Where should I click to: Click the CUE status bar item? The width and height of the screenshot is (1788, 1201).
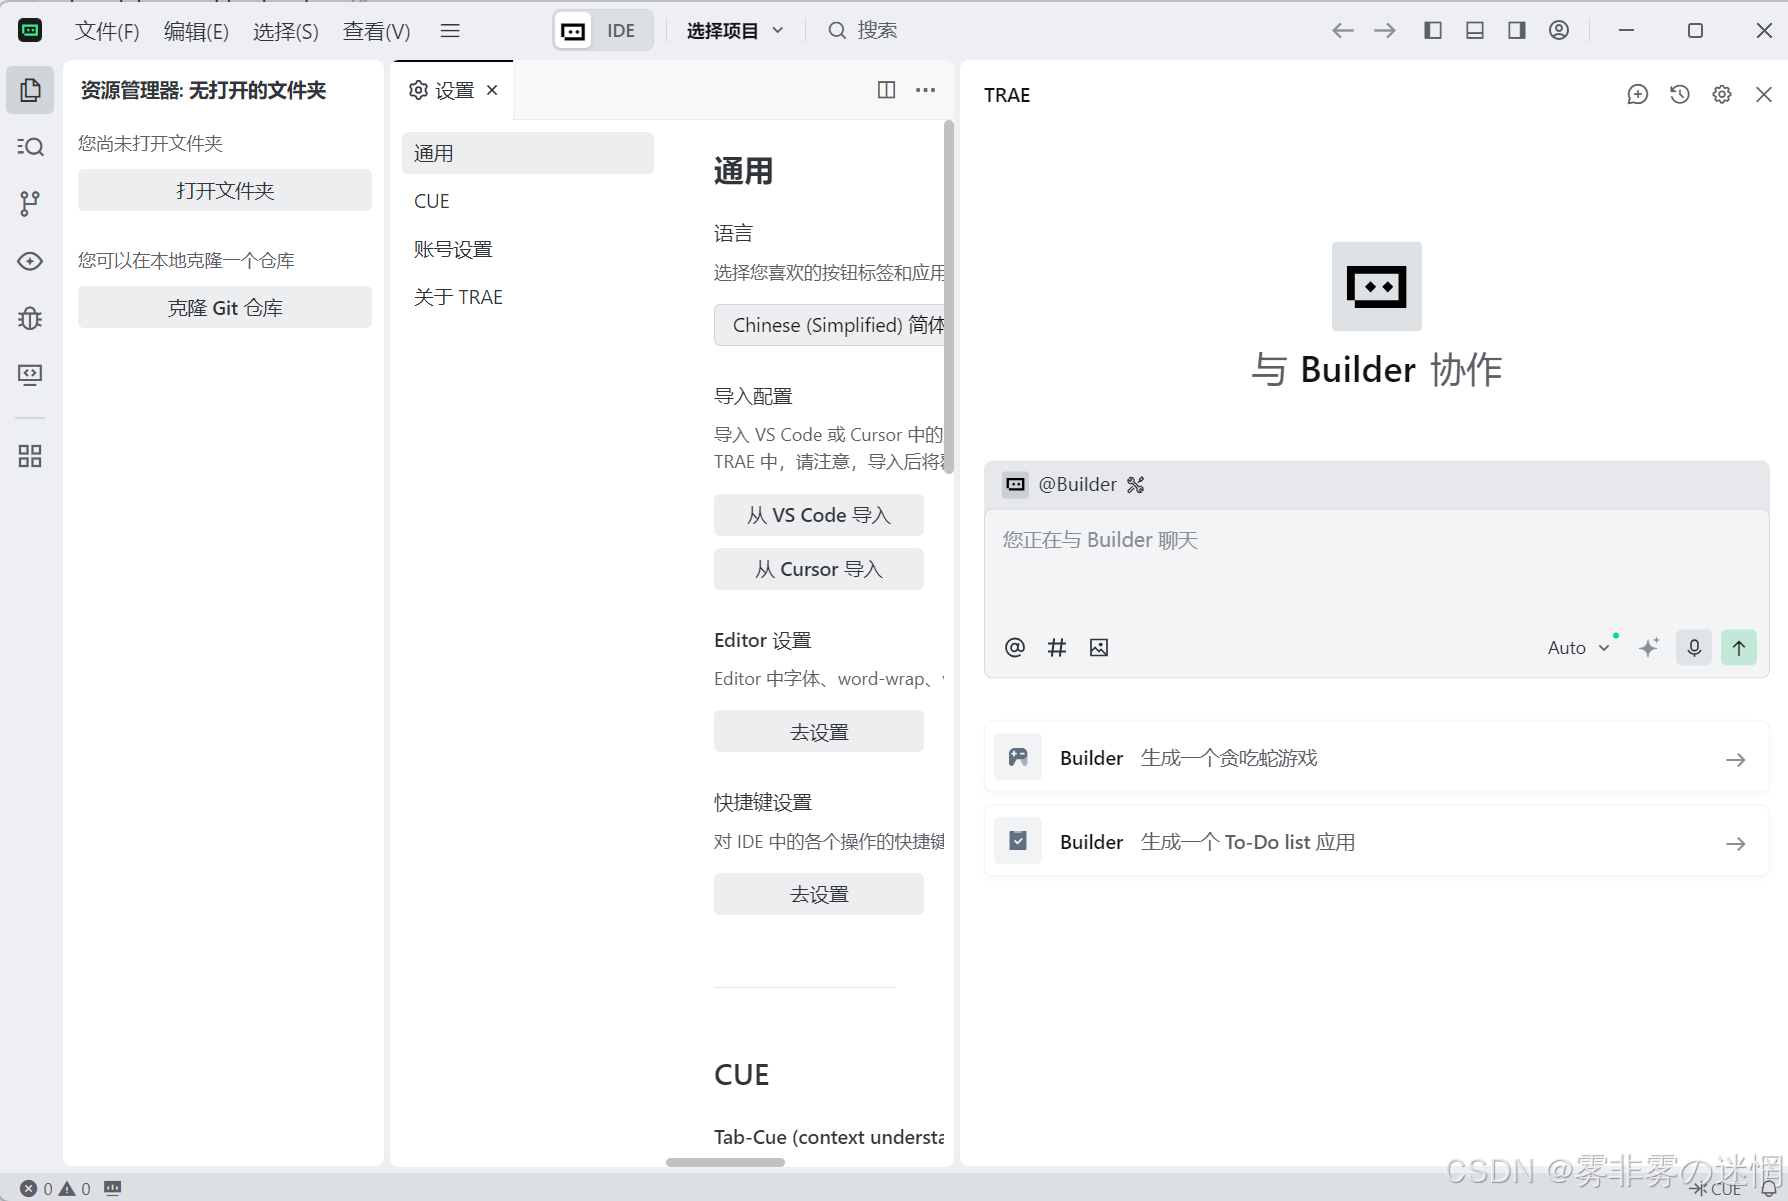point(1717,1189)
